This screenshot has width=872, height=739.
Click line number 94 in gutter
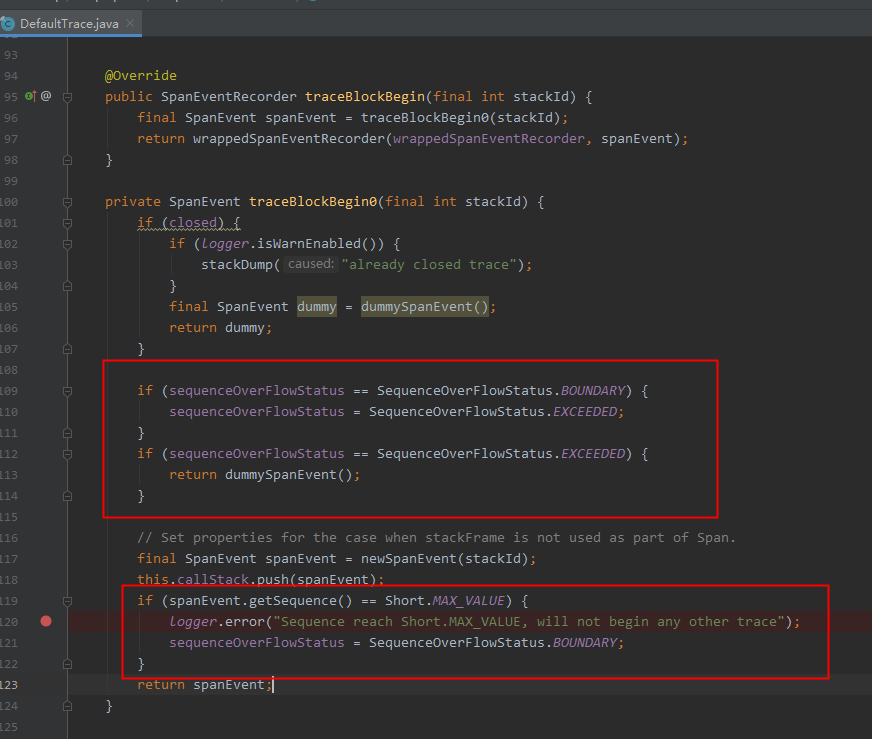click(x=10, y=76)
